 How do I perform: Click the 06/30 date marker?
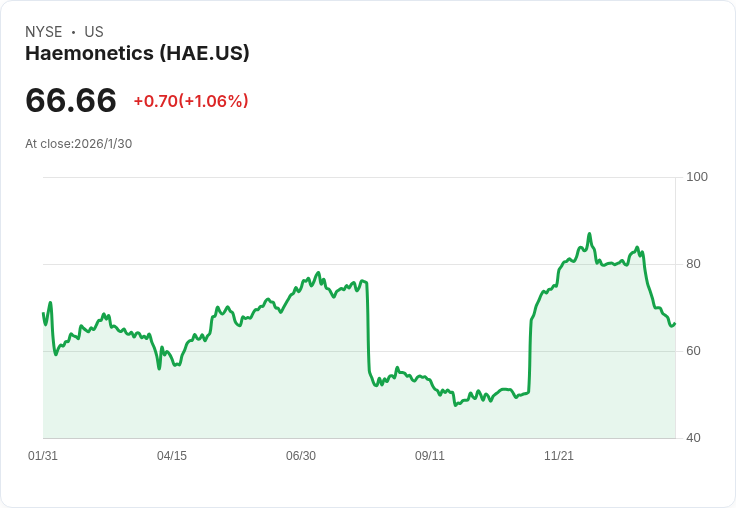(x=301, y=456)
